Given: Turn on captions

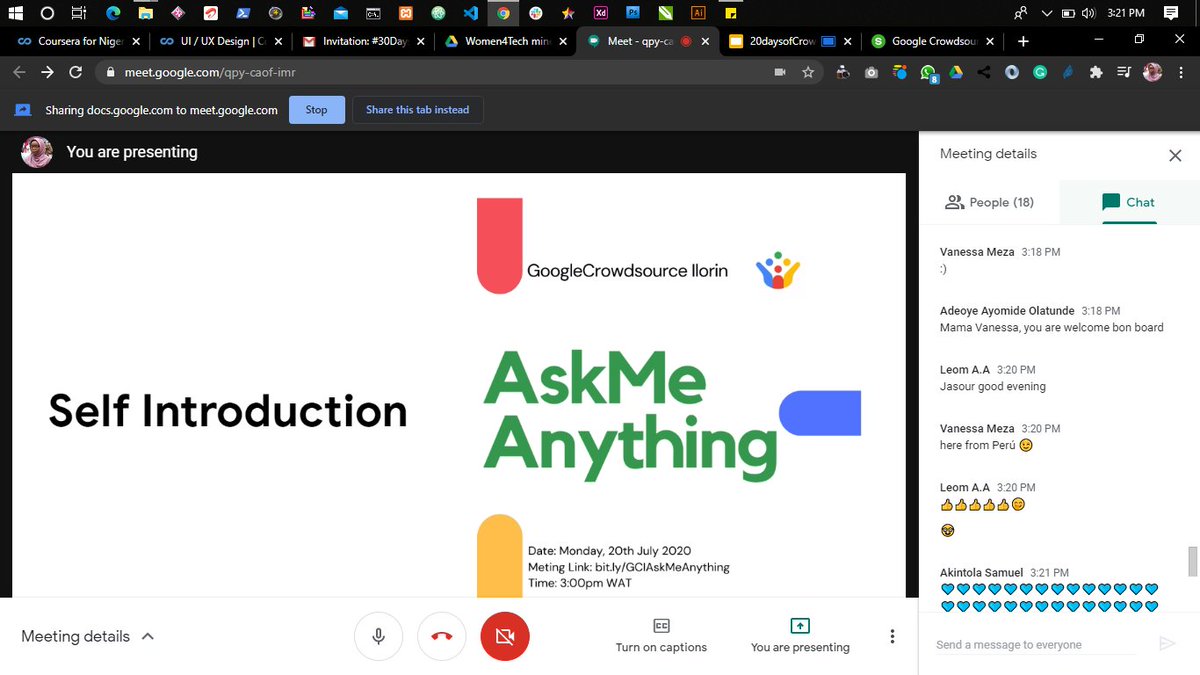Looking at the screenshot, I should (x=661, y=635).
